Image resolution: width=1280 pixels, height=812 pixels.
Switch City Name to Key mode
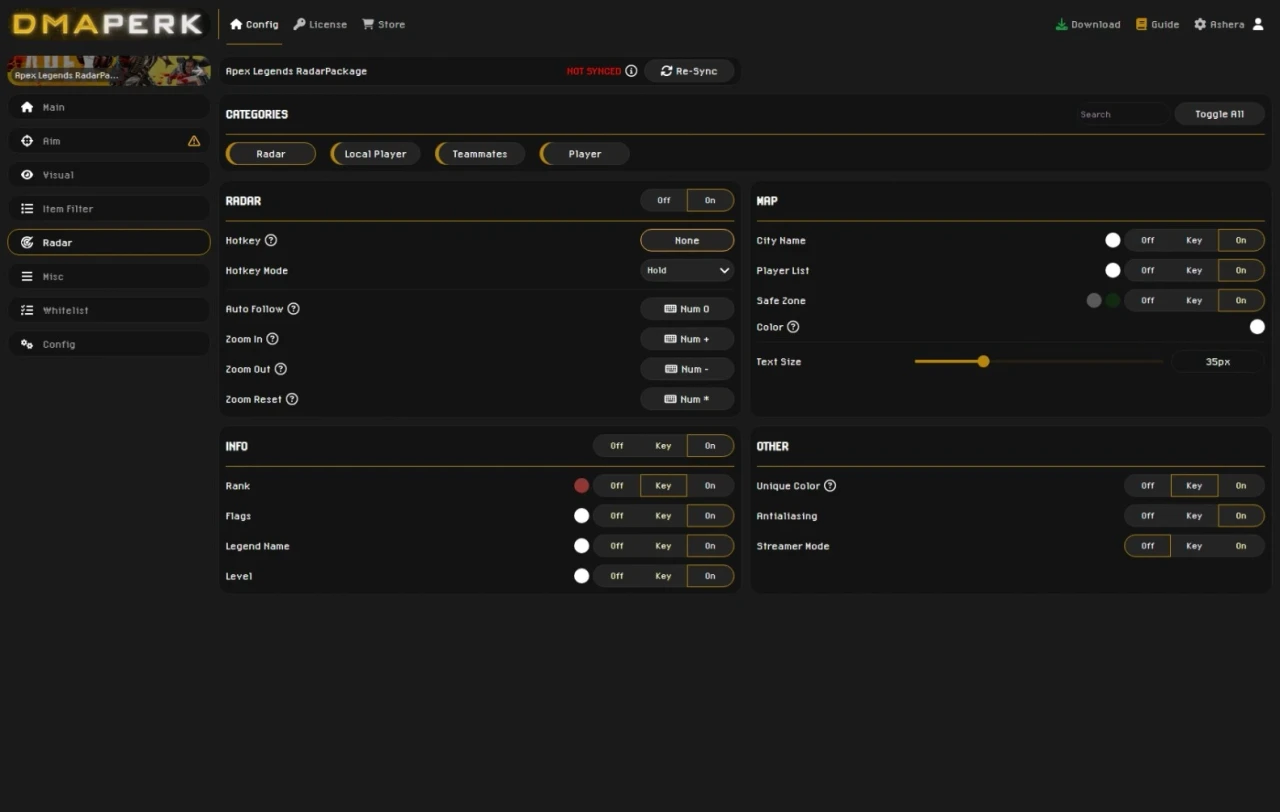1194,240
